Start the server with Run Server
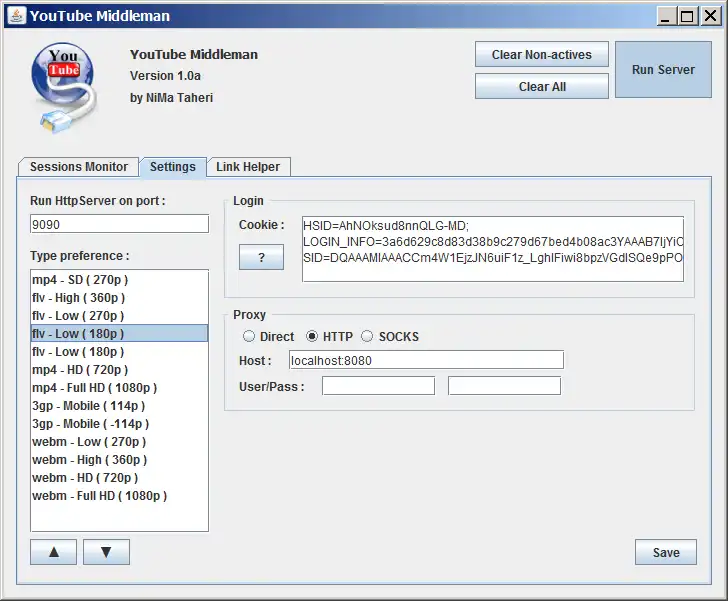 [663, 70]
